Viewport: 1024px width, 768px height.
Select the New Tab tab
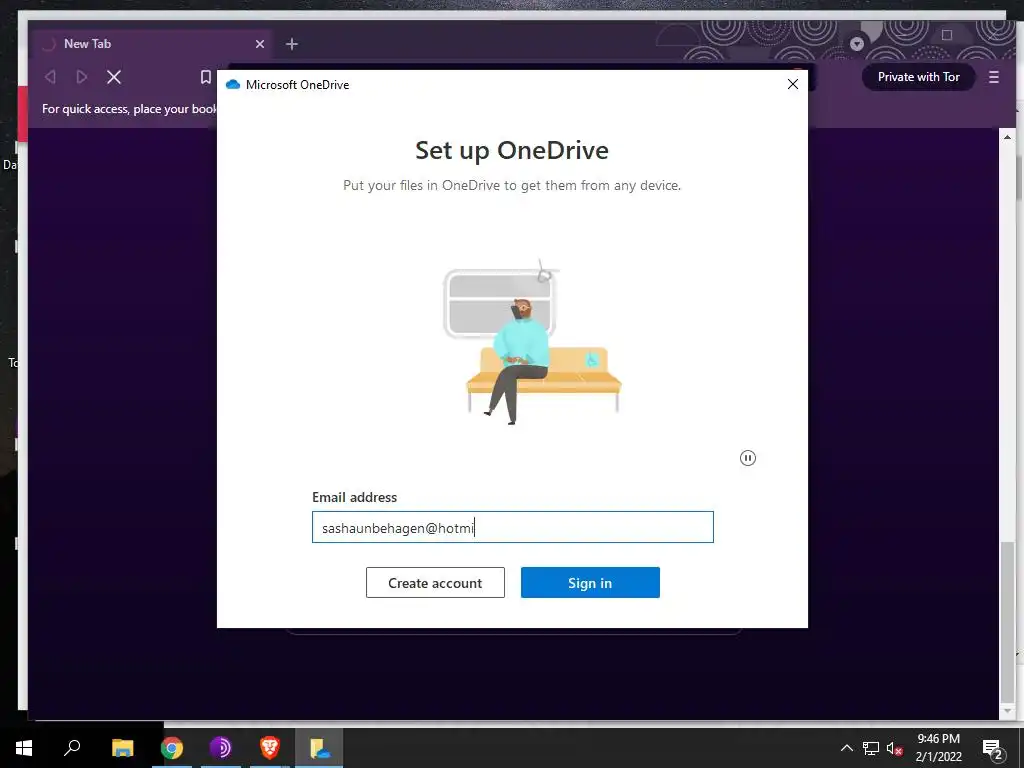pyautogui.click(x=153, y=44)
